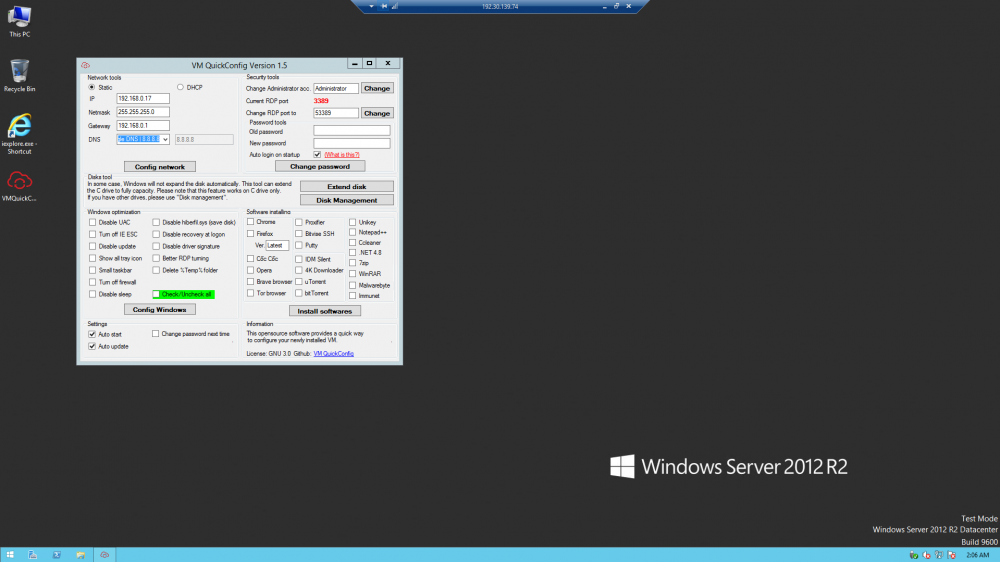Image resolution: width=1000 pixels, height=562 pixels.
Task: Check Malwarebyte for installation
Action: click(x=353, y=285)
